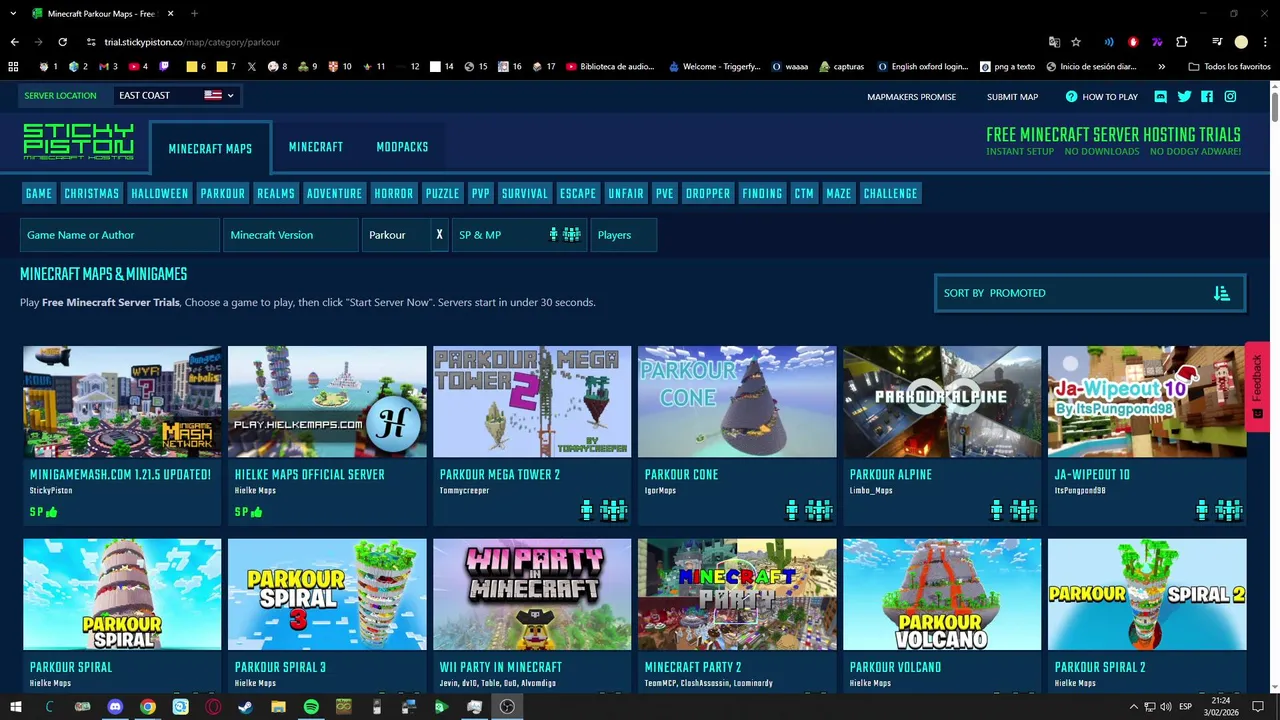Click the browser address bar URL
The width and height of the screenshot is (1280, 720).
pyautogui.click(x=192, y=42)
